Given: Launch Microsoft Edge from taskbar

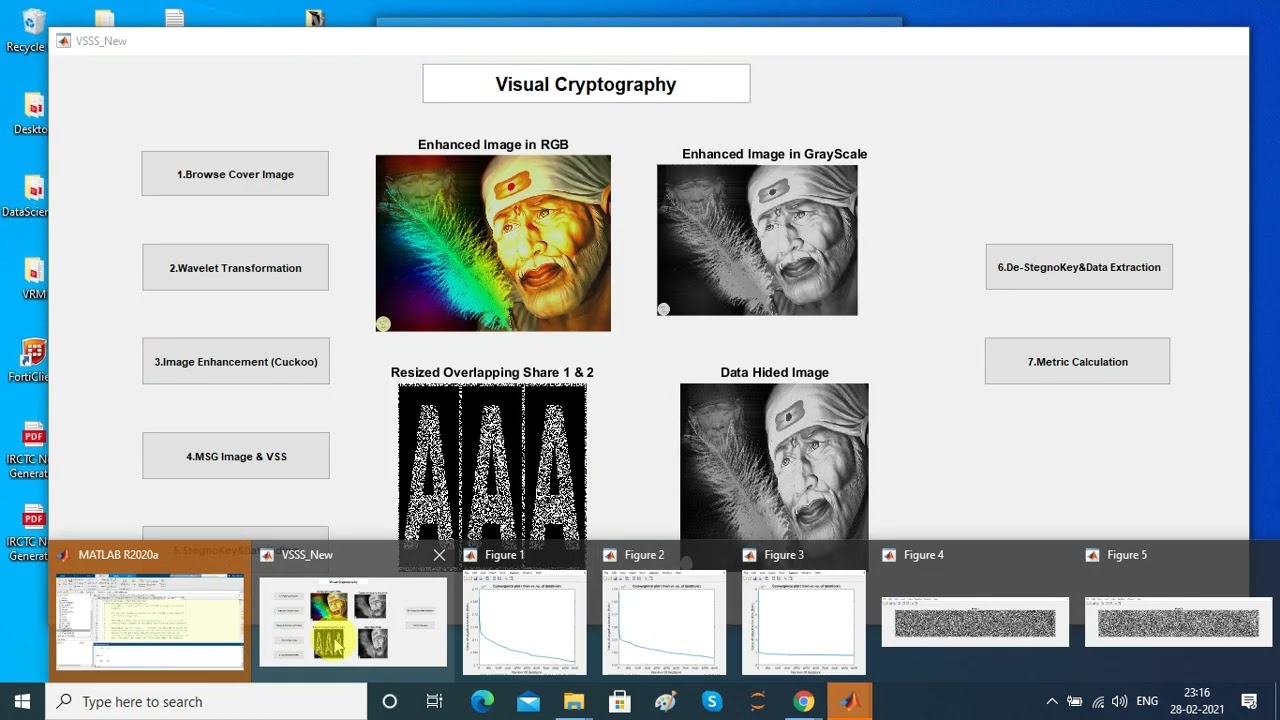Looking at the screenshot, I should point(482,701).
